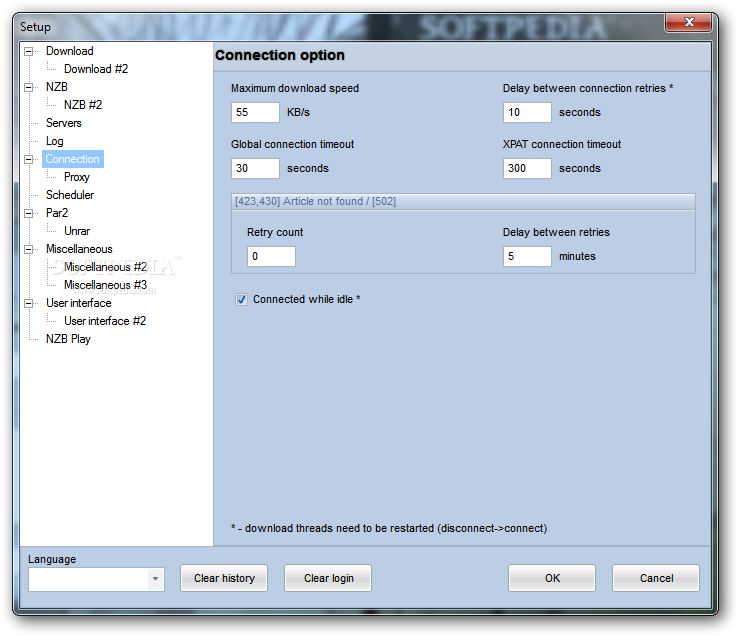Image resolution: width=739 pixels, height=636 pixels.
Task: Open Miscellaneous #2 settings page
Action: [106, 267]
